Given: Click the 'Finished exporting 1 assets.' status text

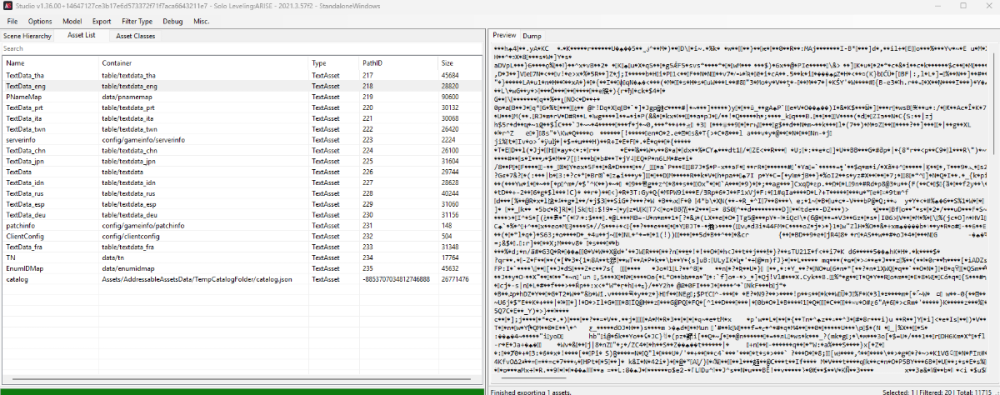Looking at the screenshot, I should pyautogui.click(x=531, y=391).
